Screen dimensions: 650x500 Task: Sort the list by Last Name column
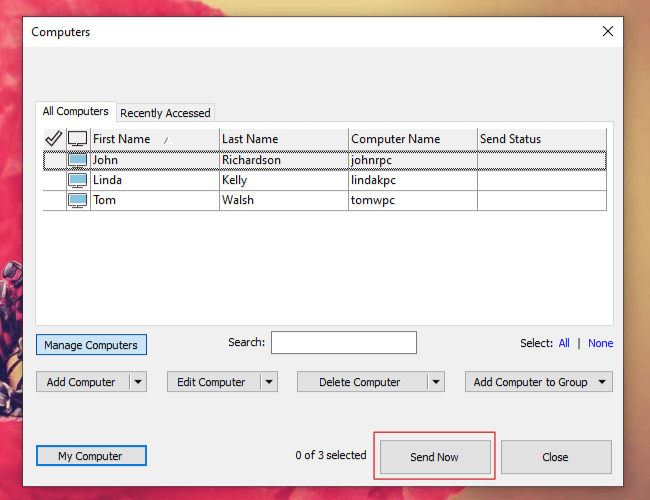coord(283,139)
